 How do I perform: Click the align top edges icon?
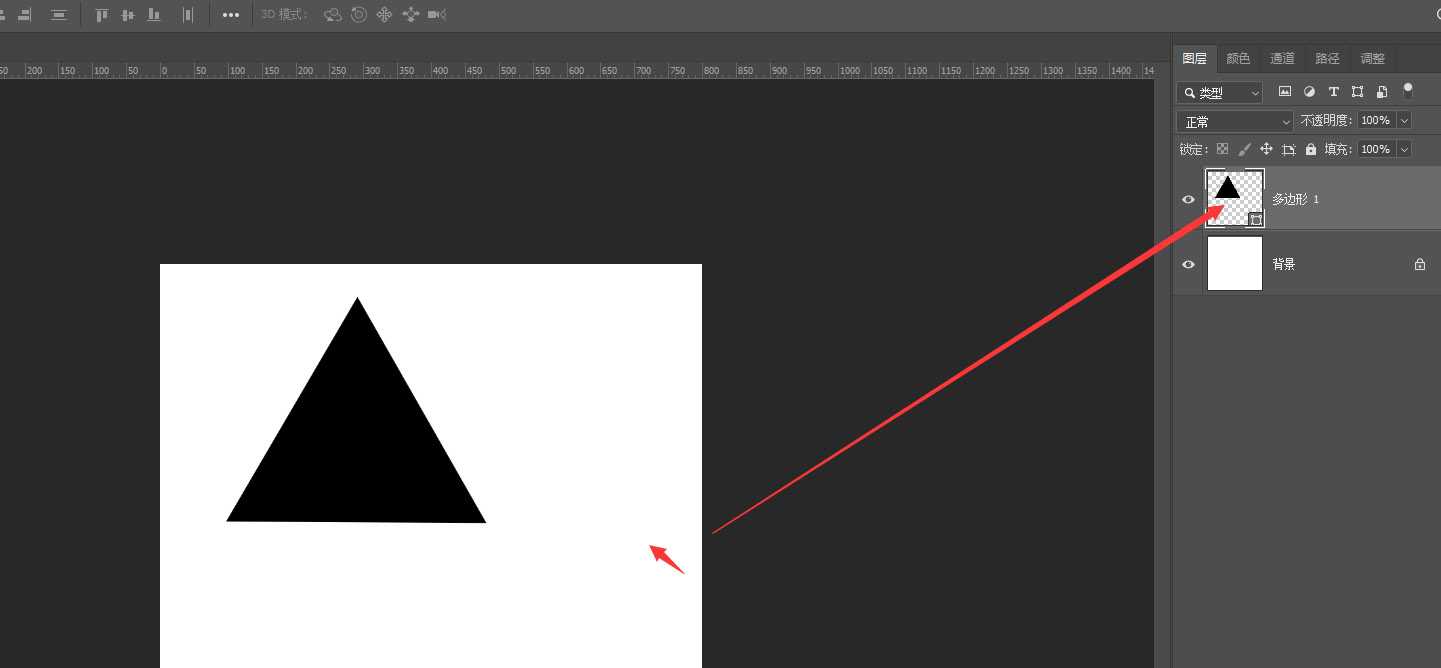pyautogui.click(x=101, y=15)
